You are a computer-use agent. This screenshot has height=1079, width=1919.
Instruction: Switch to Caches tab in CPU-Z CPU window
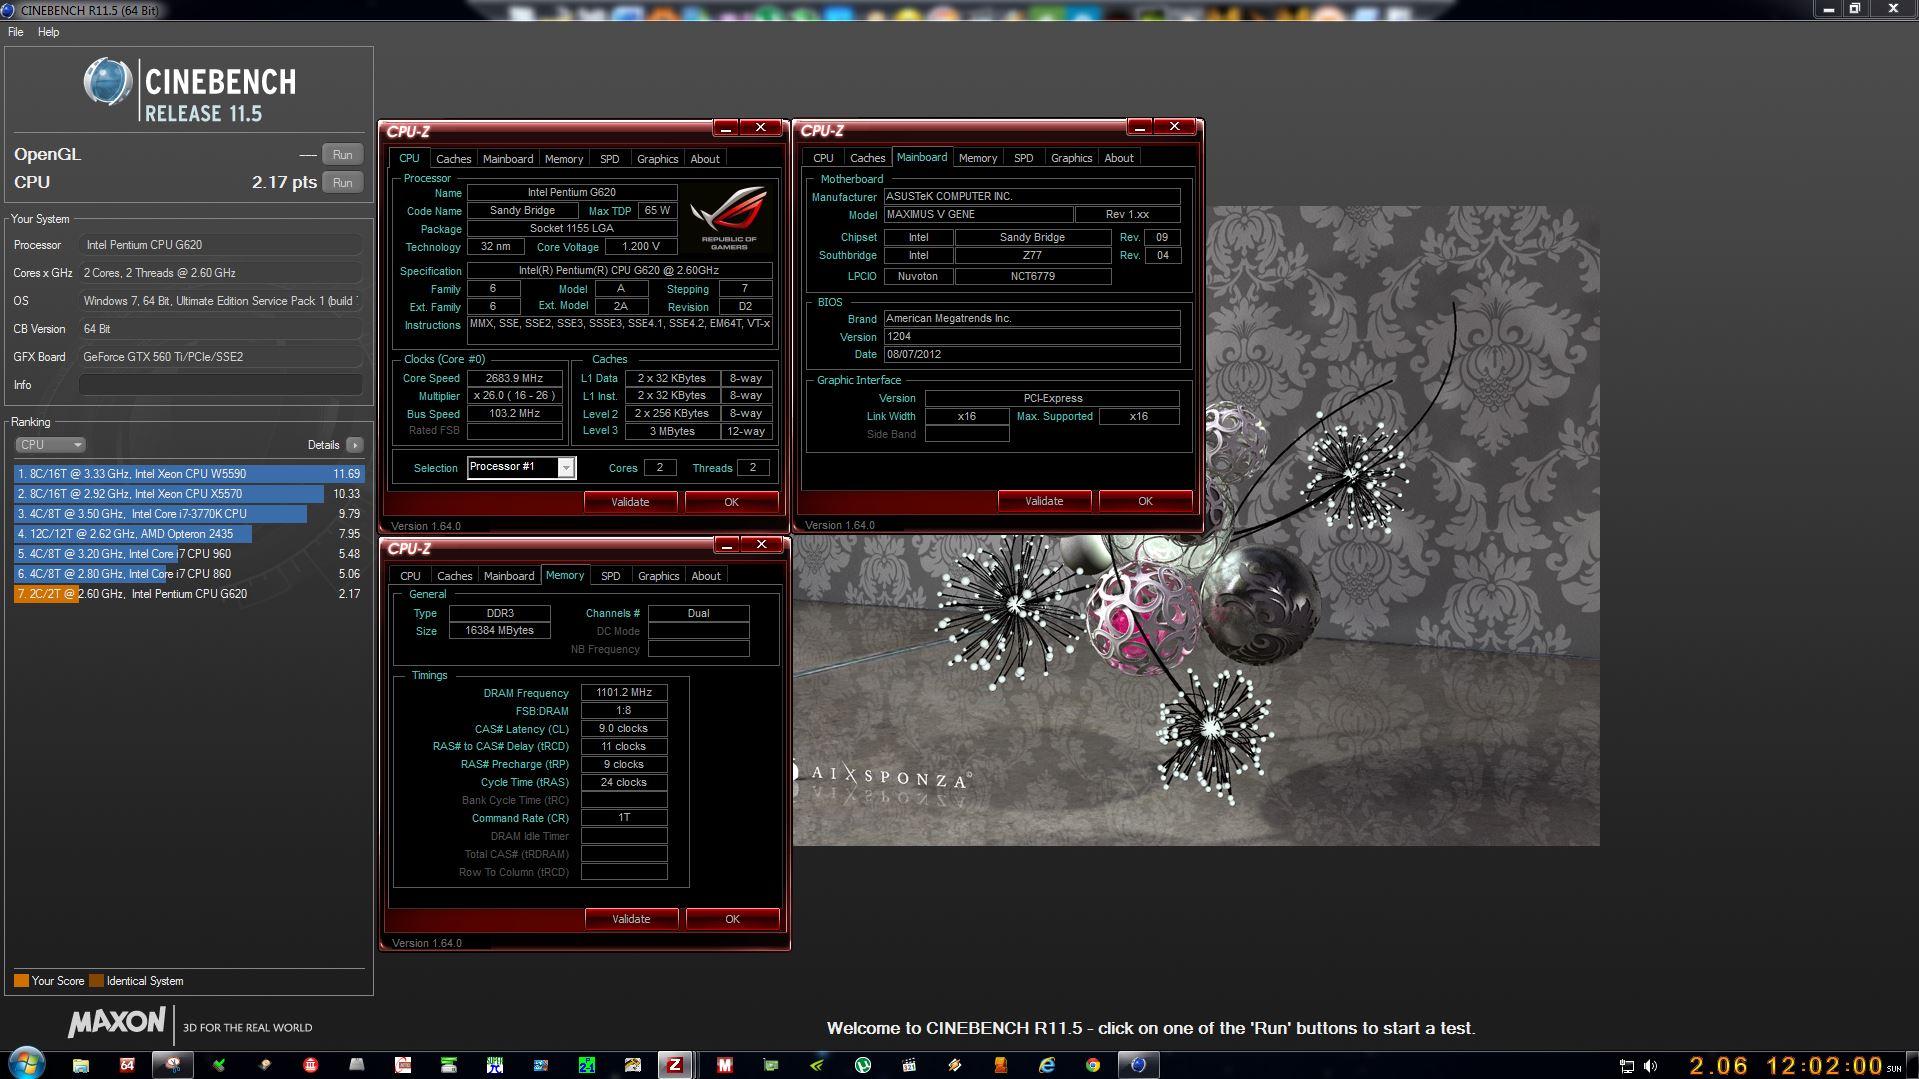click(453, 159)
